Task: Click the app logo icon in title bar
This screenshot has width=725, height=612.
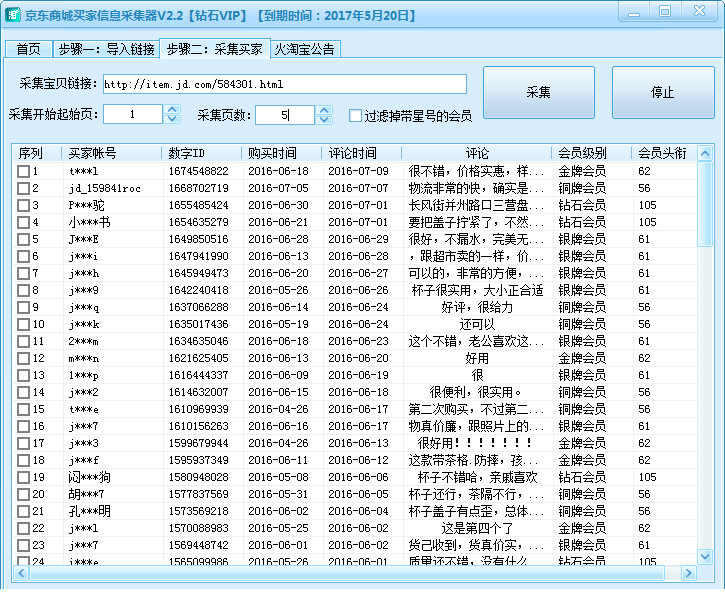Action: tap(13, 15)
